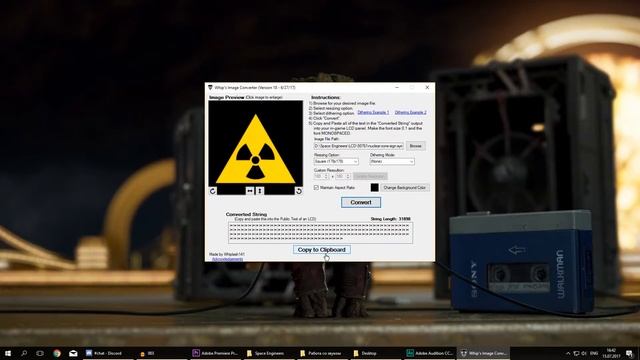Click Copy to Clipboard button

pyautogui.click(x=322, y=250)
